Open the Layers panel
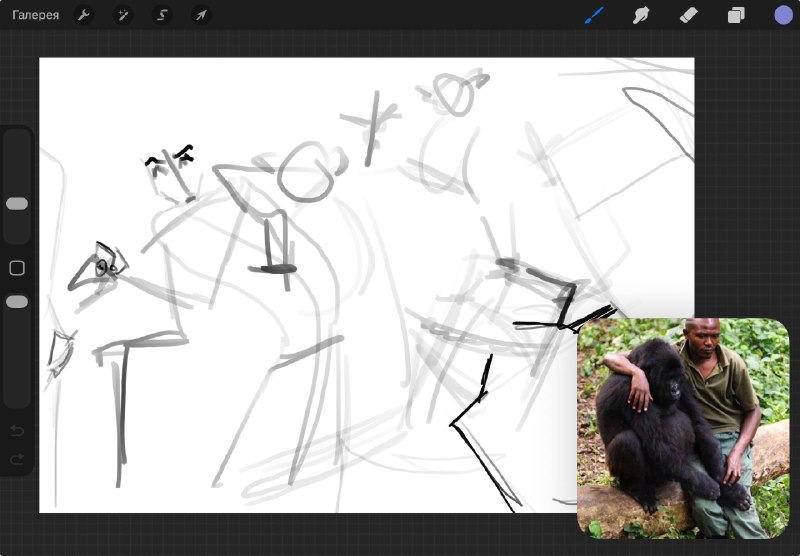 (736, 15)
